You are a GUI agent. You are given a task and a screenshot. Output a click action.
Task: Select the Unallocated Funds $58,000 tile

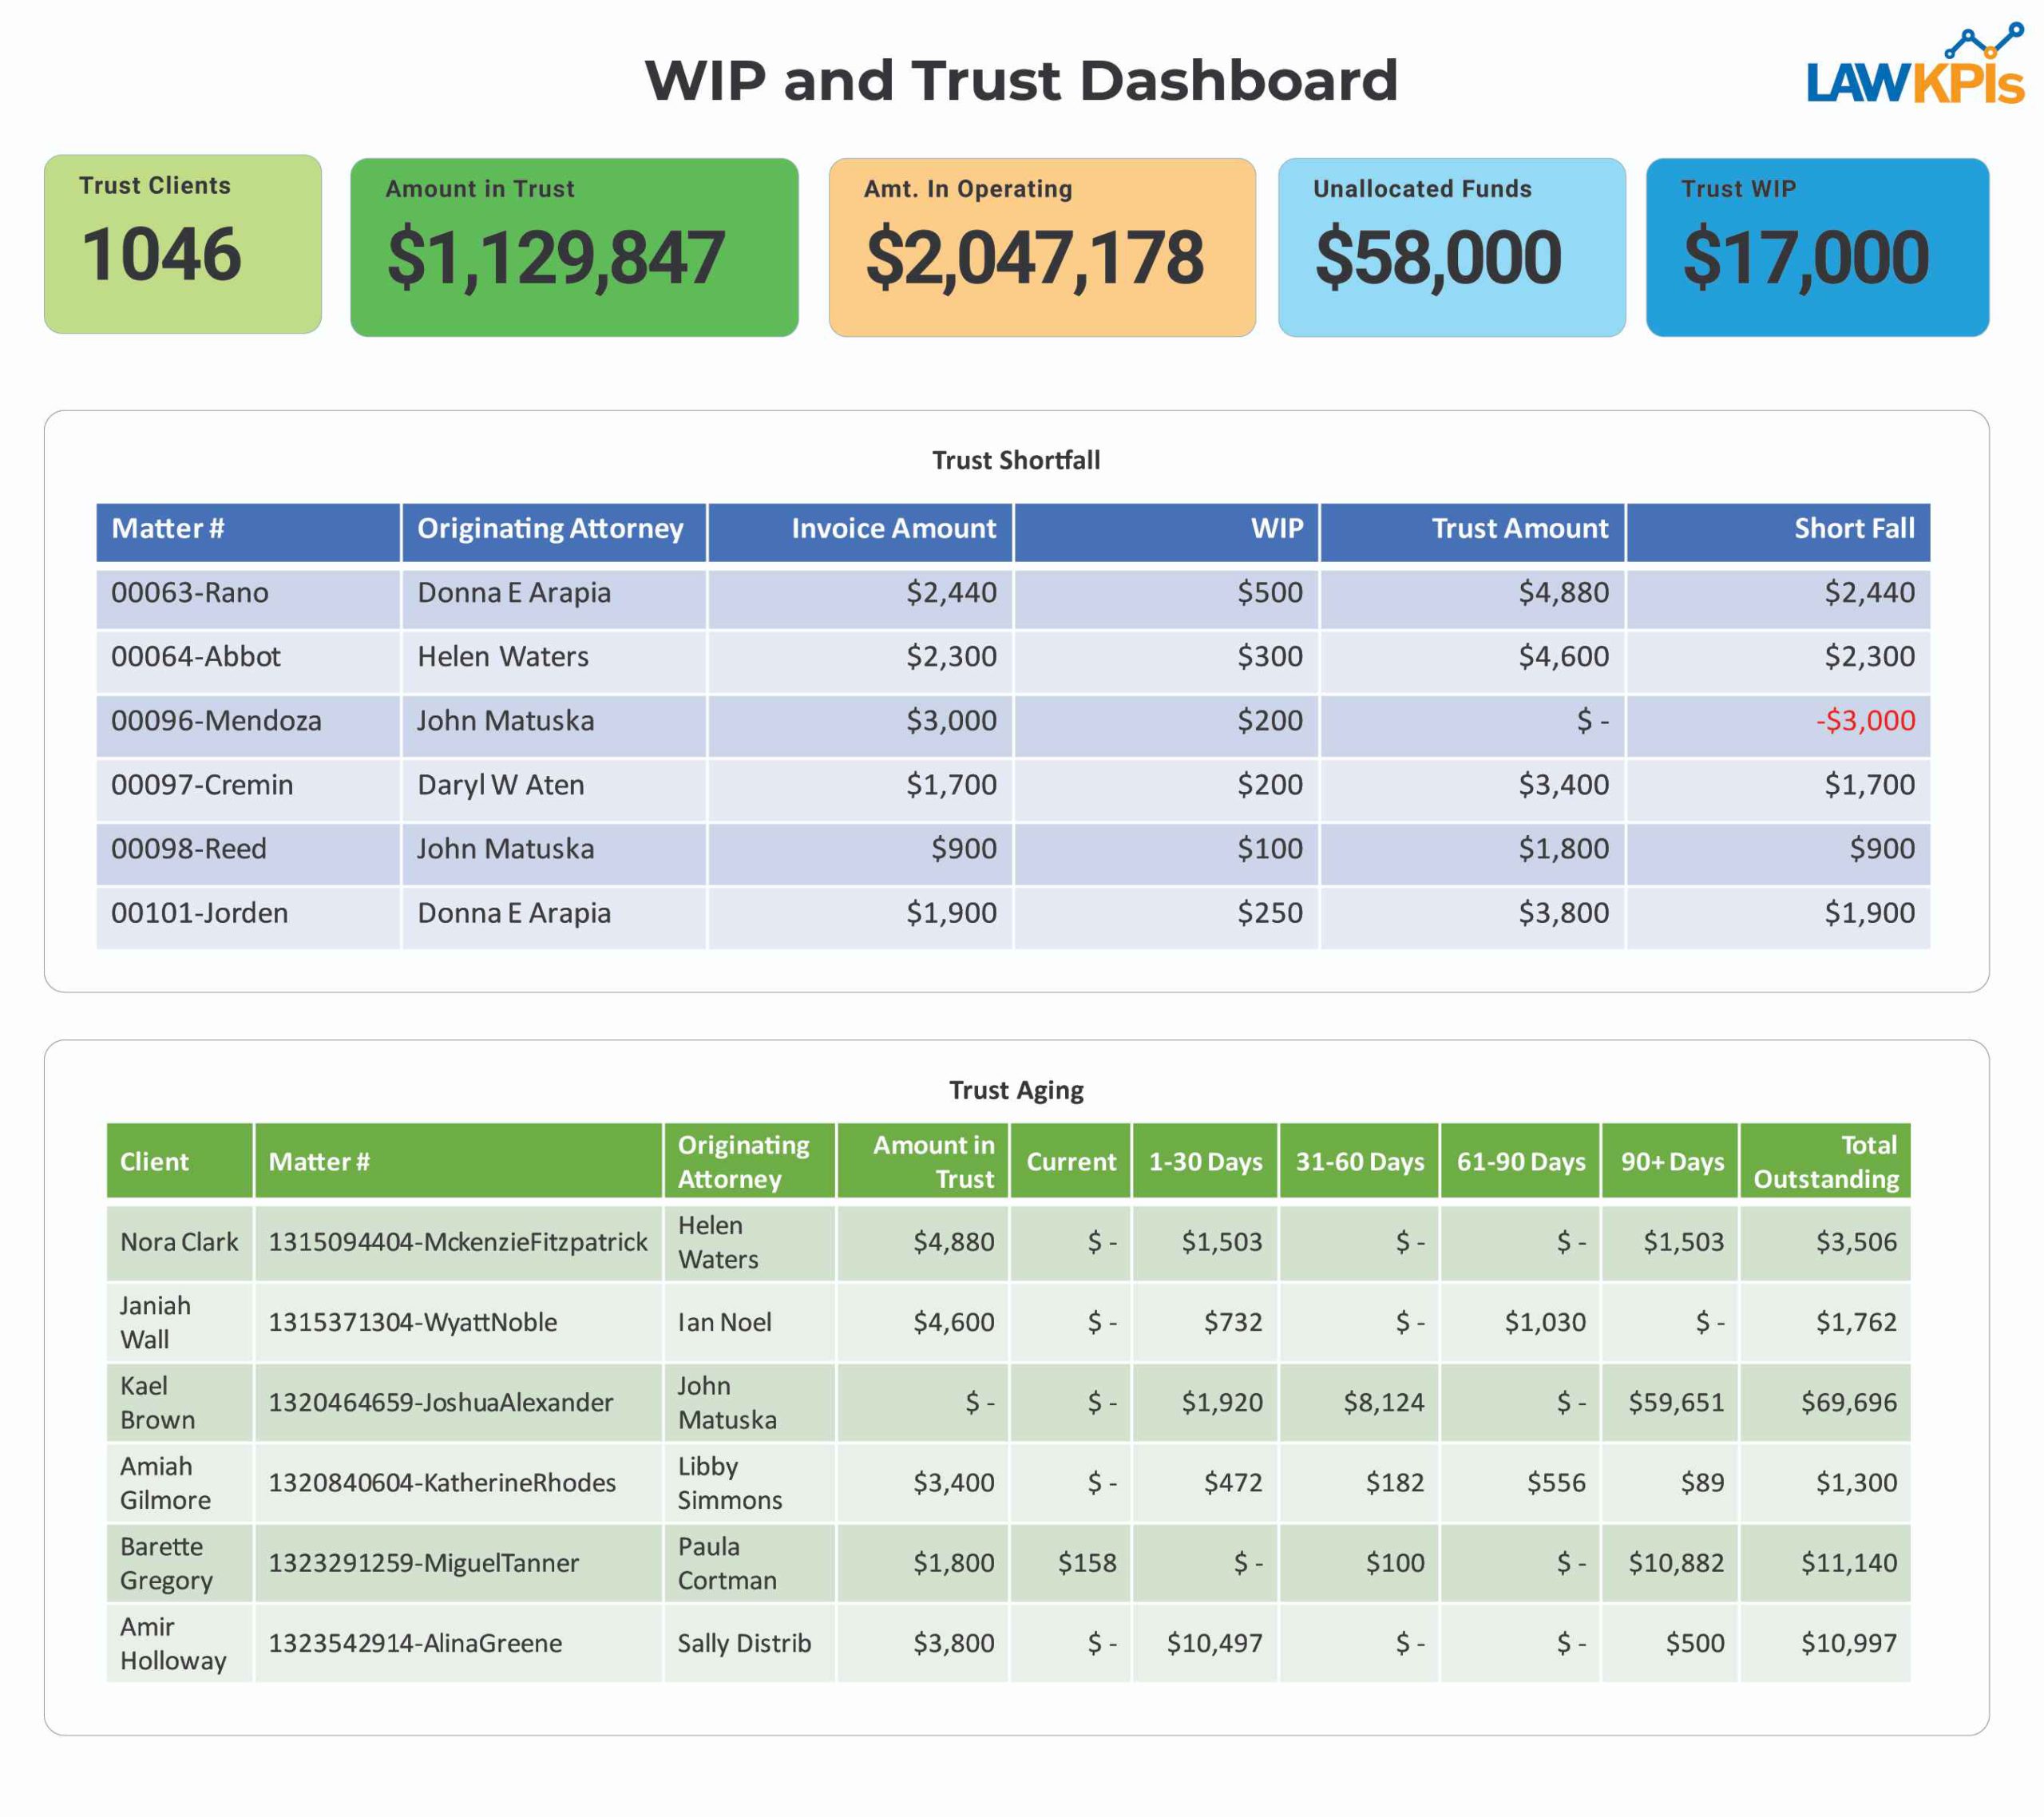point(1451,247)
